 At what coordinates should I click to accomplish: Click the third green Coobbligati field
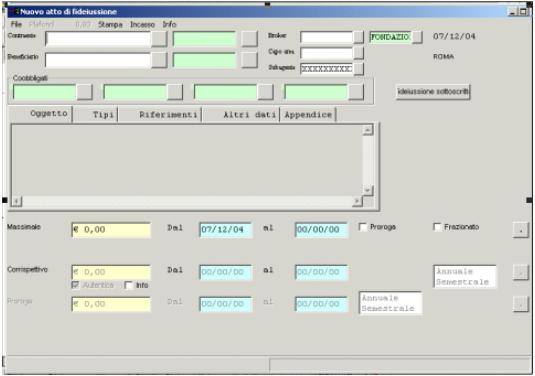[226, 92]
